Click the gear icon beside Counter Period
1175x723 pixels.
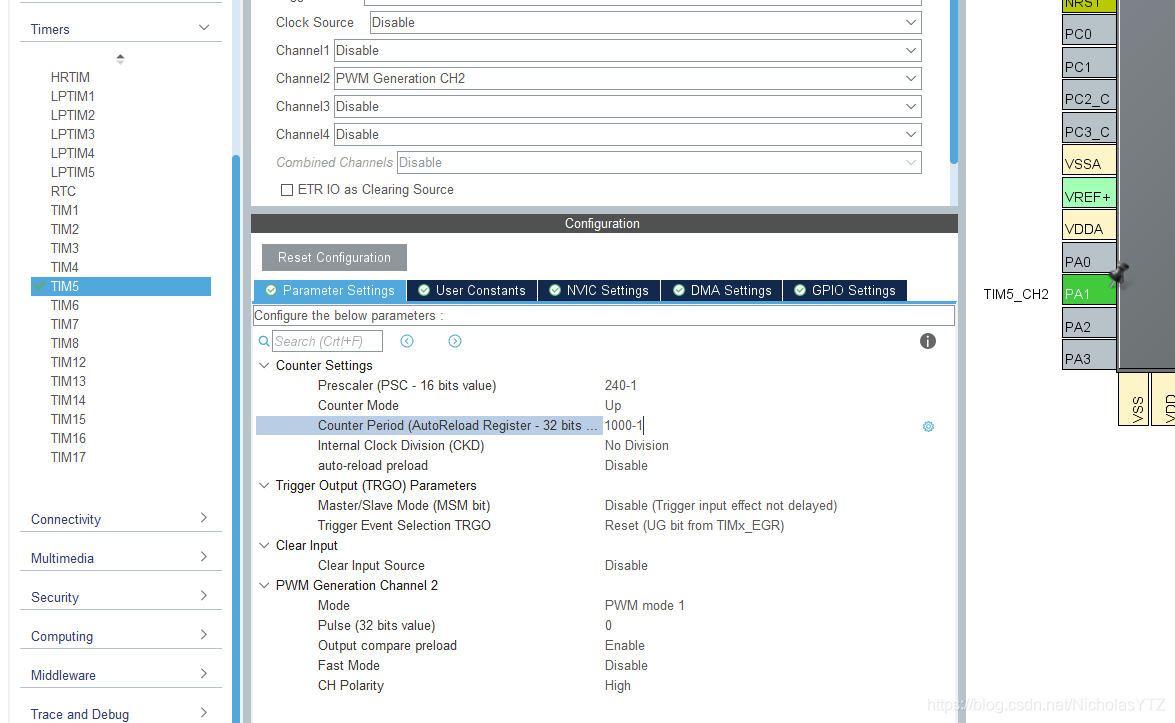click(928, 426)
